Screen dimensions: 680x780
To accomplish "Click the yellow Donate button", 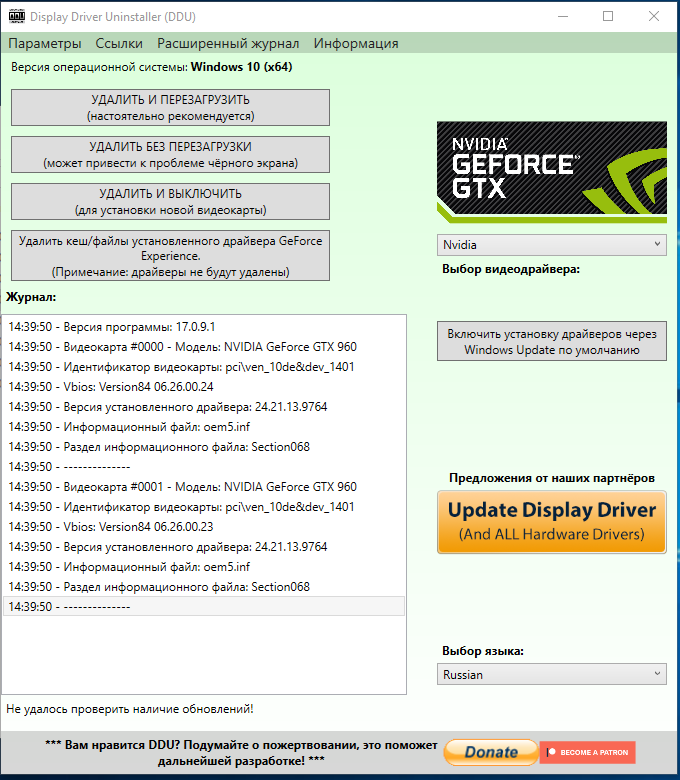I will pyautogui.click(x=491, y=752).
